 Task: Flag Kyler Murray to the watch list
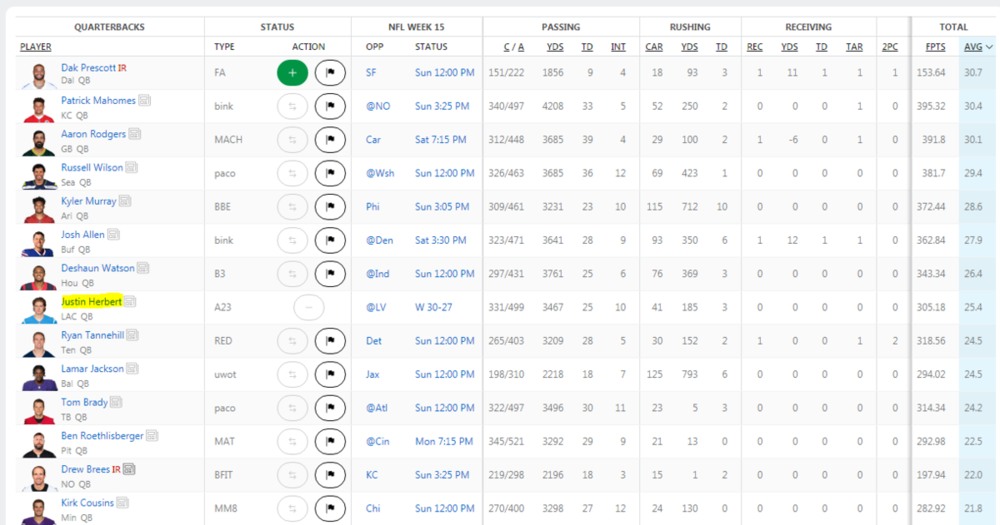329,207
